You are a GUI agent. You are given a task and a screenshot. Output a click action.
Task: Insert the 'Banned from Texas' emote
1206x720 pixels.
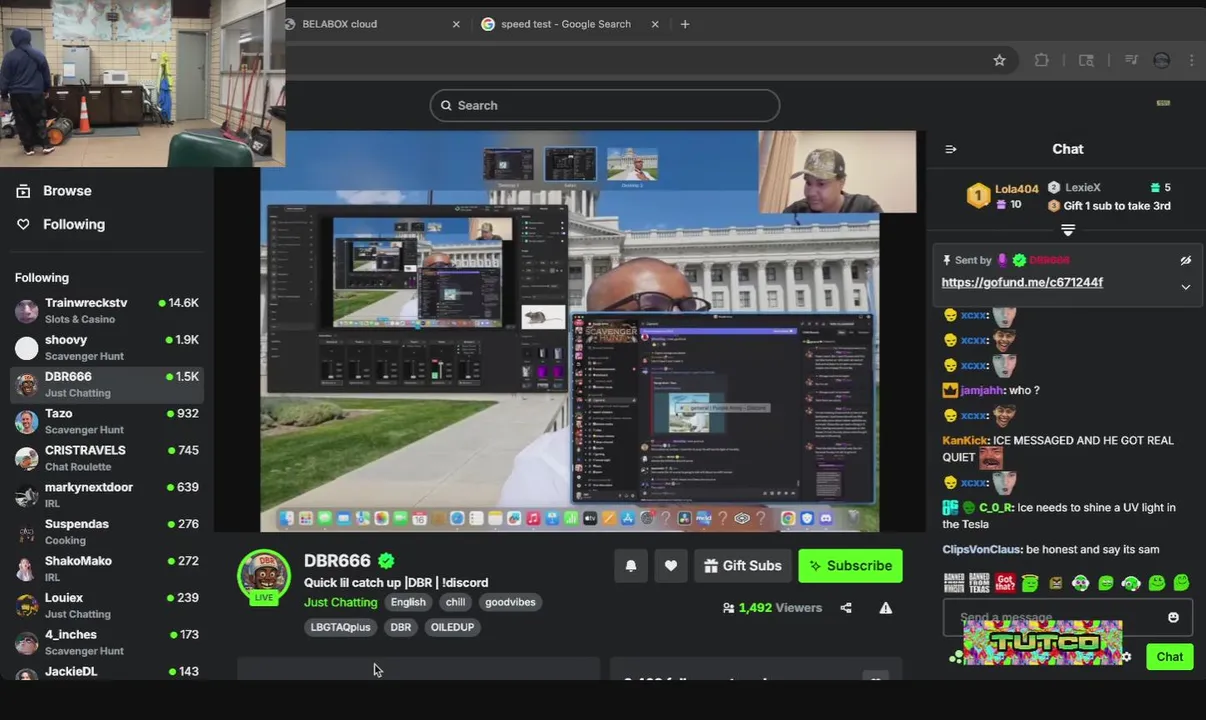pos(979,582)
